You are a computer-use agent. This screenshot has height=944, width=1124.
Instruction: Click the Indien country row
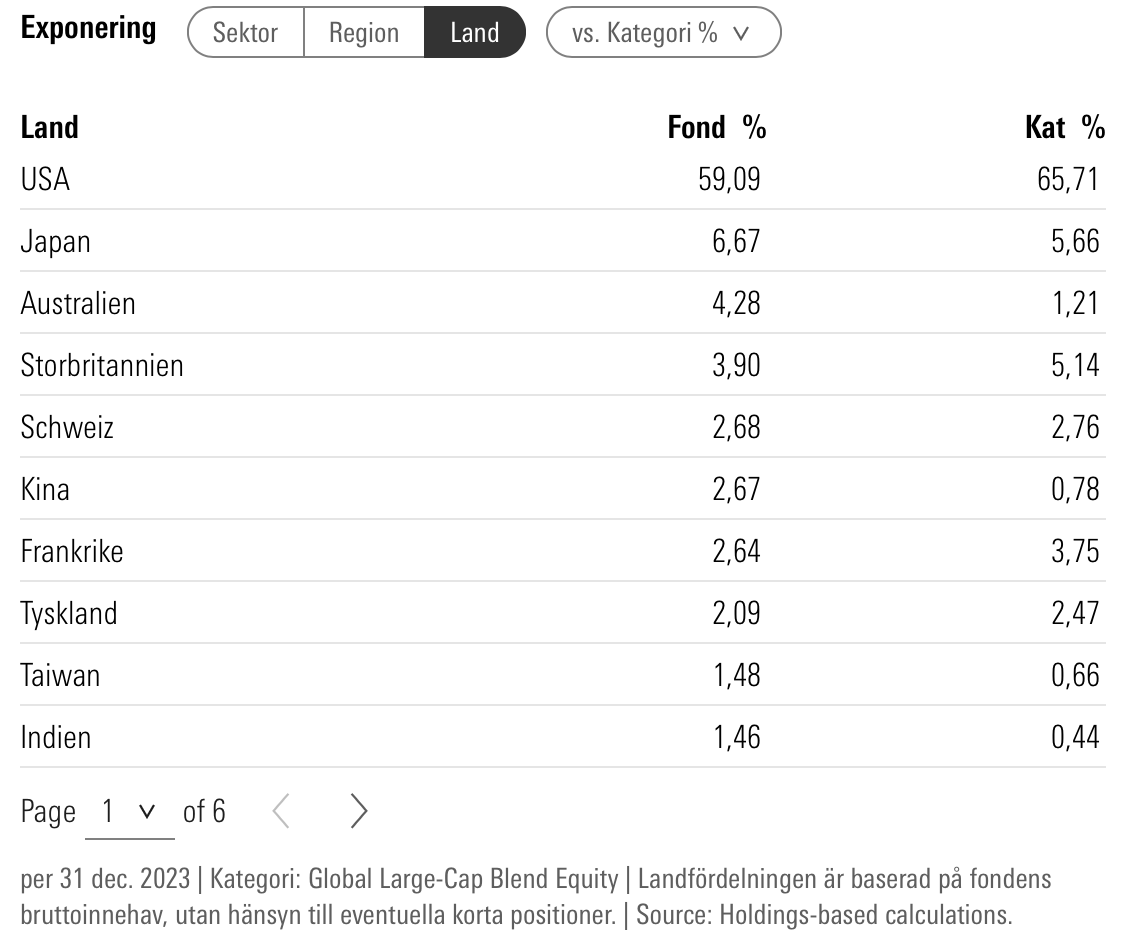(x=56, y=738)
